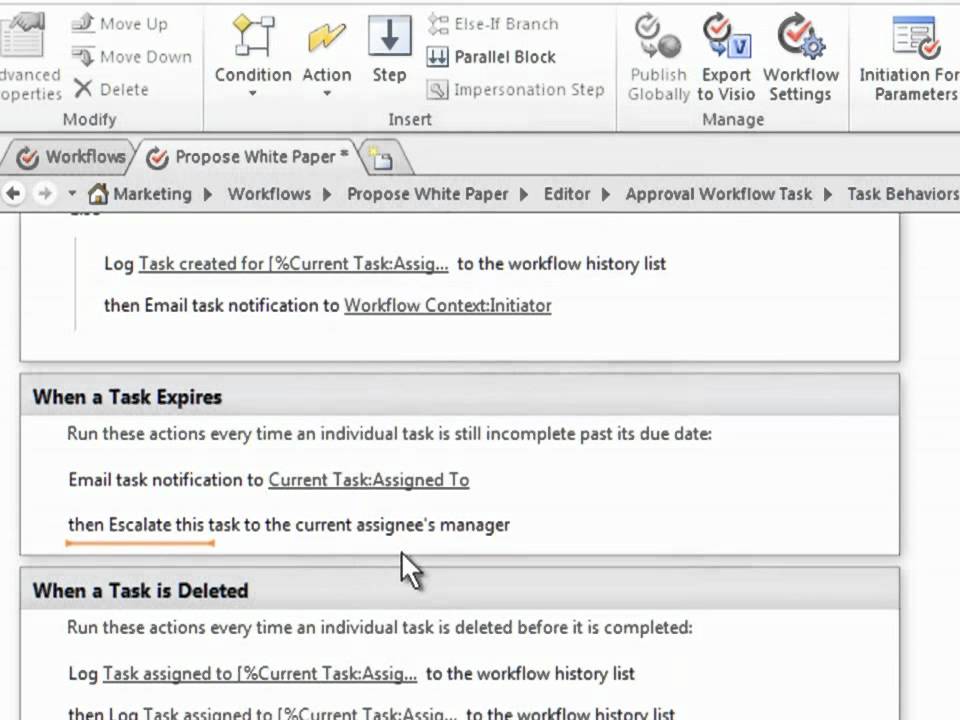960x720 pixels.
Task: Insert a Step using the arrow icon
Action: click(389, 36)
